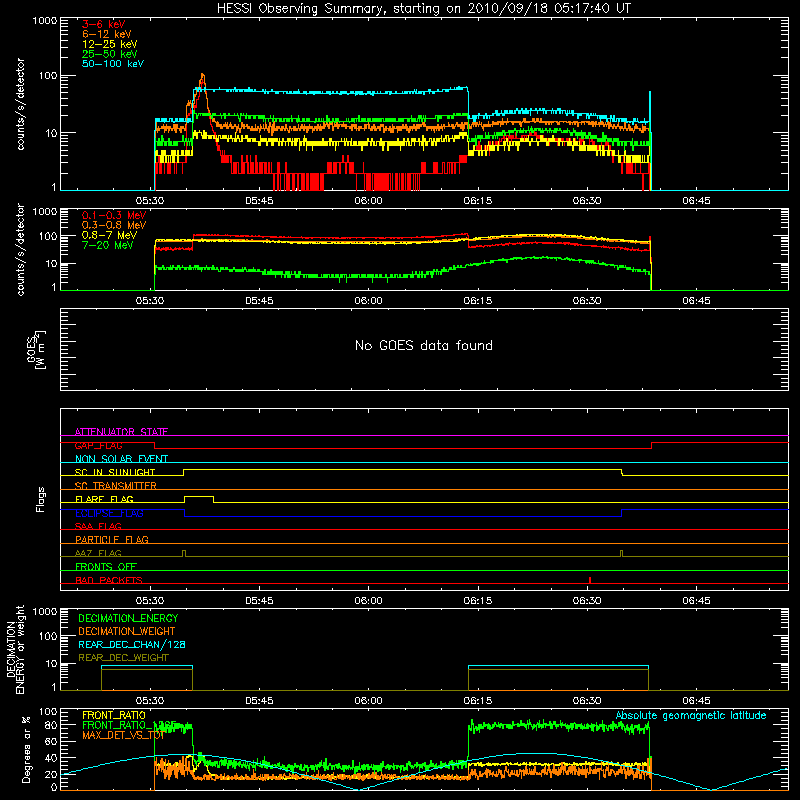This screenshot has width=800, height=800.
Task: Select the BAD_PACKETS flag label
Action: point(109,580)
